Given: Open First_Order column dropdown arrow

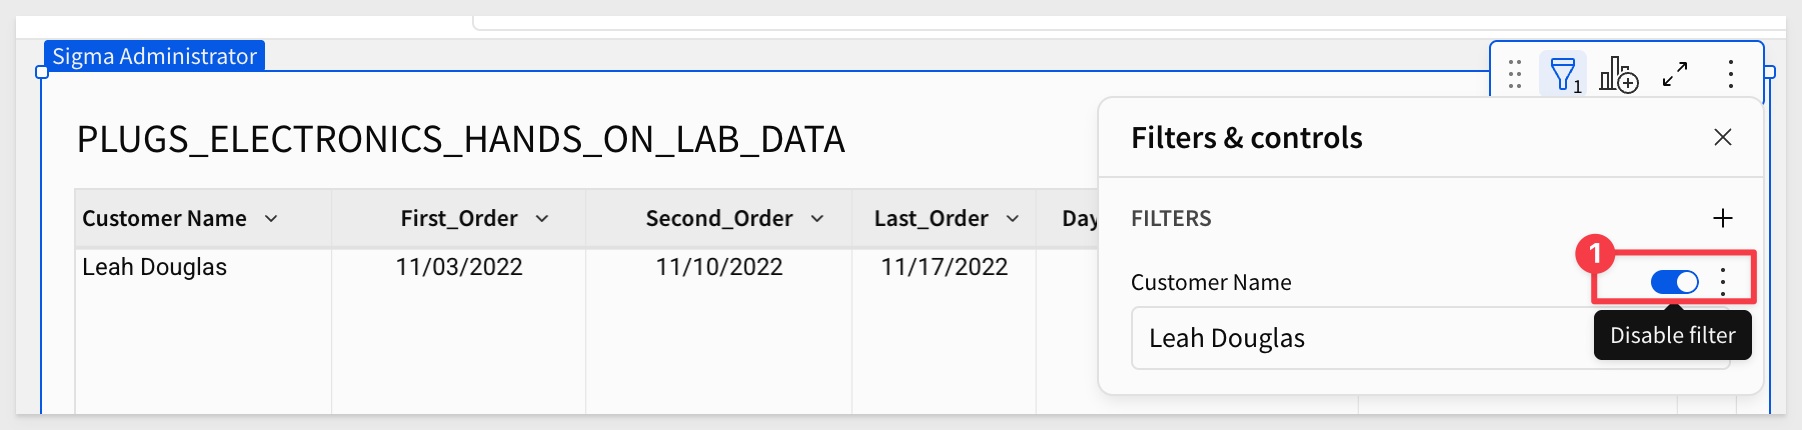Looking at the screenshot, I should point(542,218).
